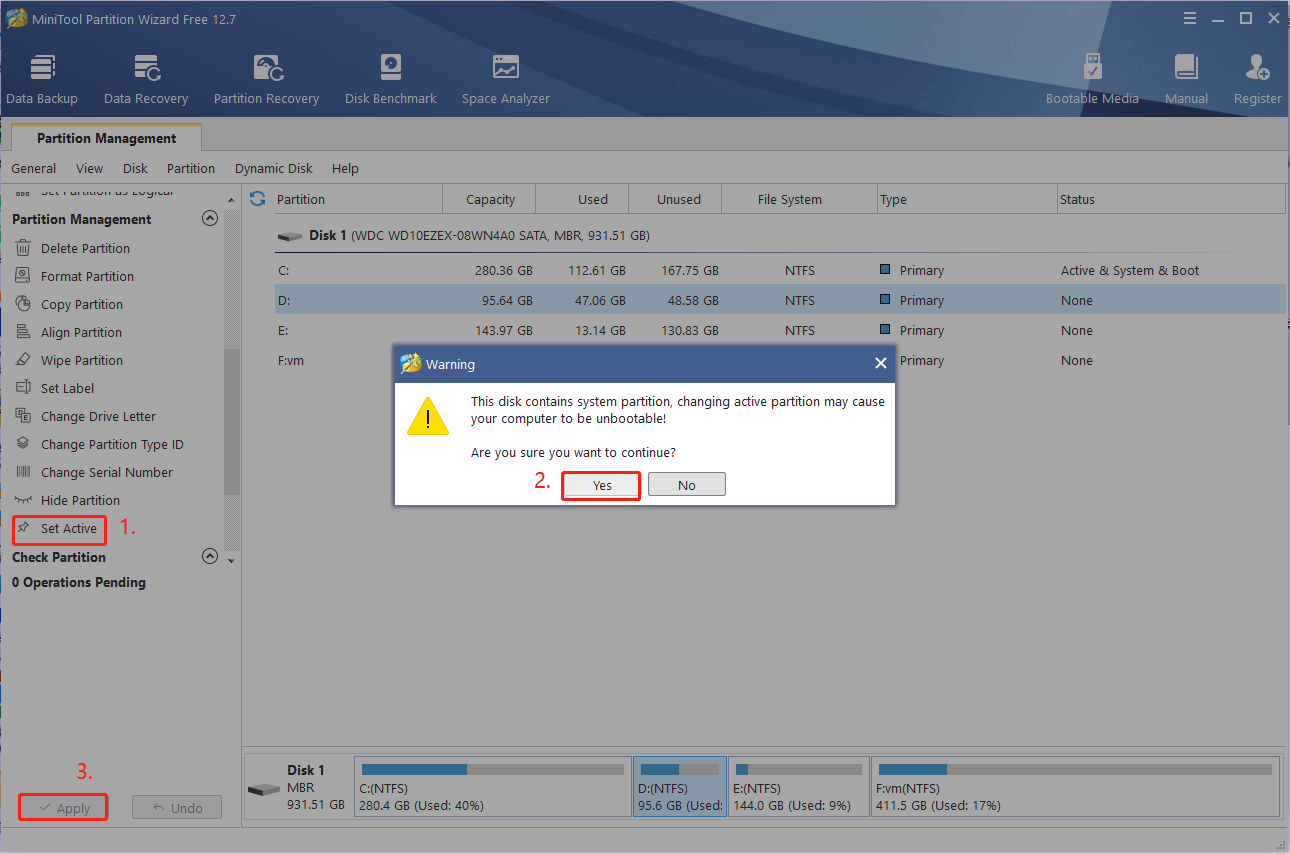Open the General menu
1290x854 pixels.
[34, 168]
